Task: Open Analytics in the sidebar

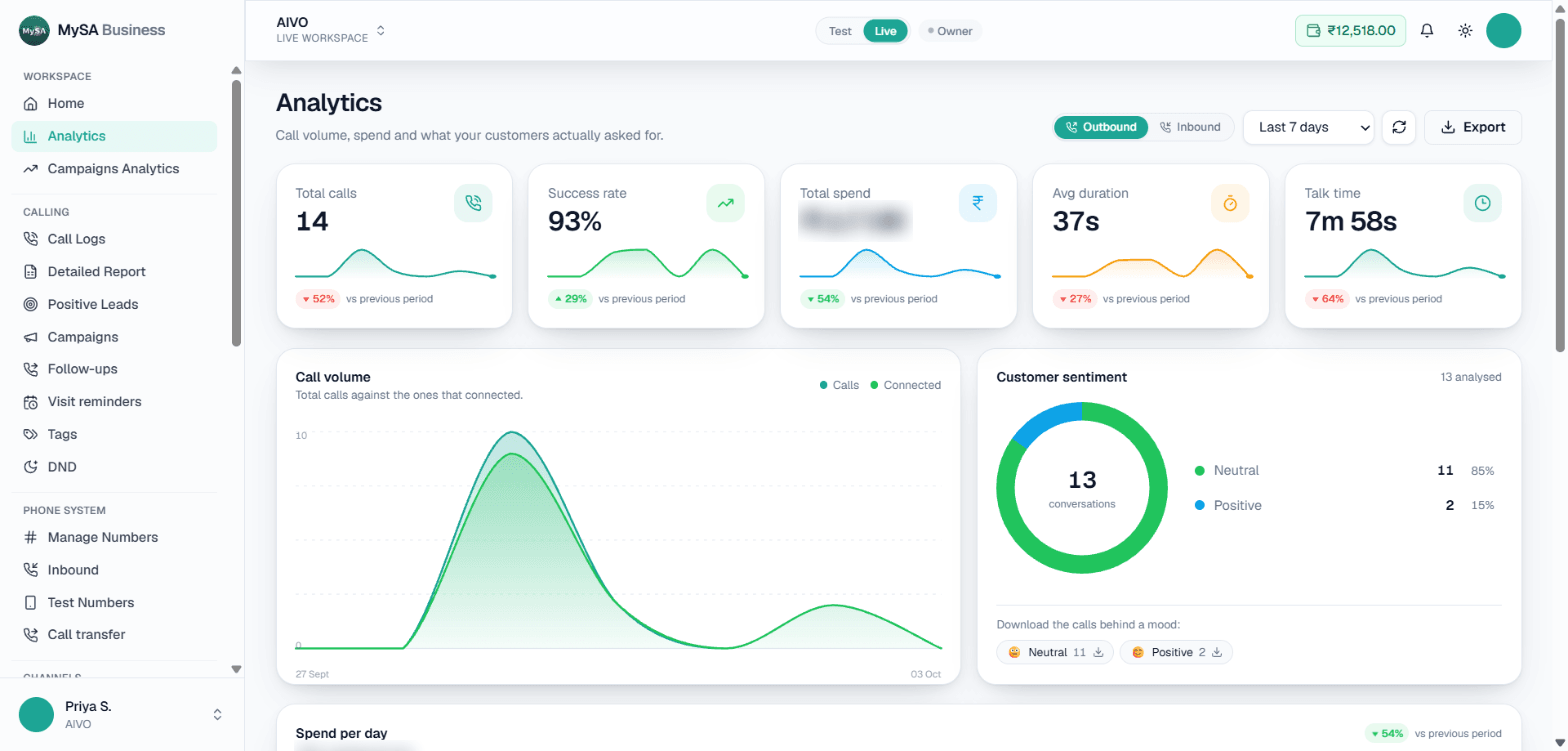Action: tap(114, 136)
